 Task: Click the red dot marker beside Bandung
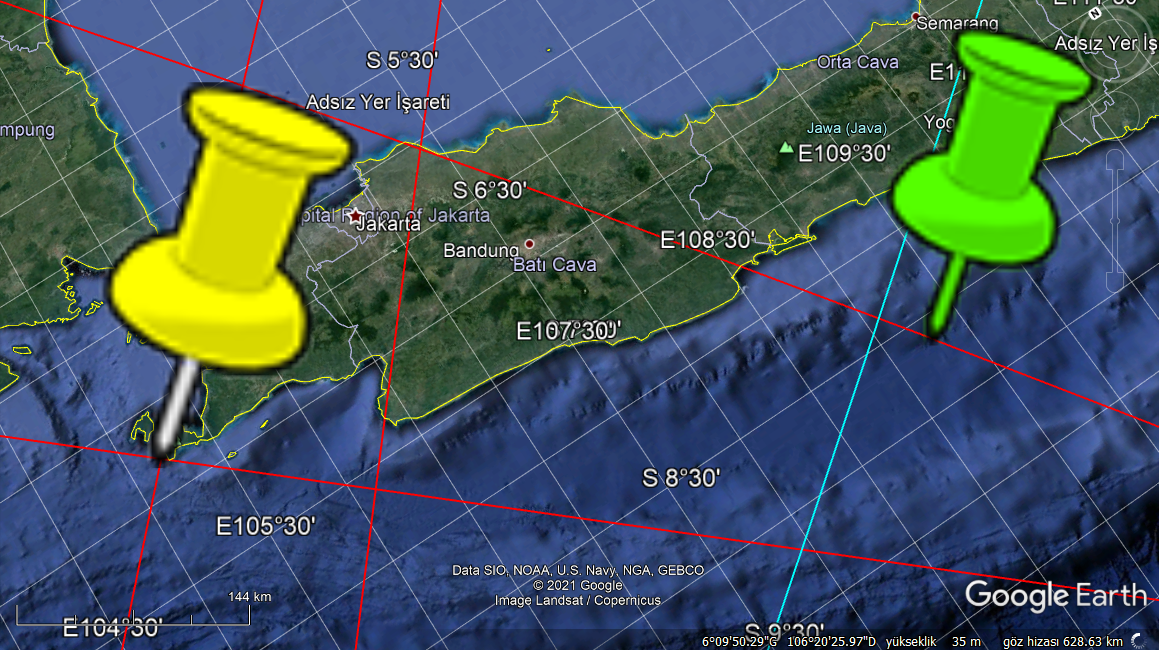(529, 244)
